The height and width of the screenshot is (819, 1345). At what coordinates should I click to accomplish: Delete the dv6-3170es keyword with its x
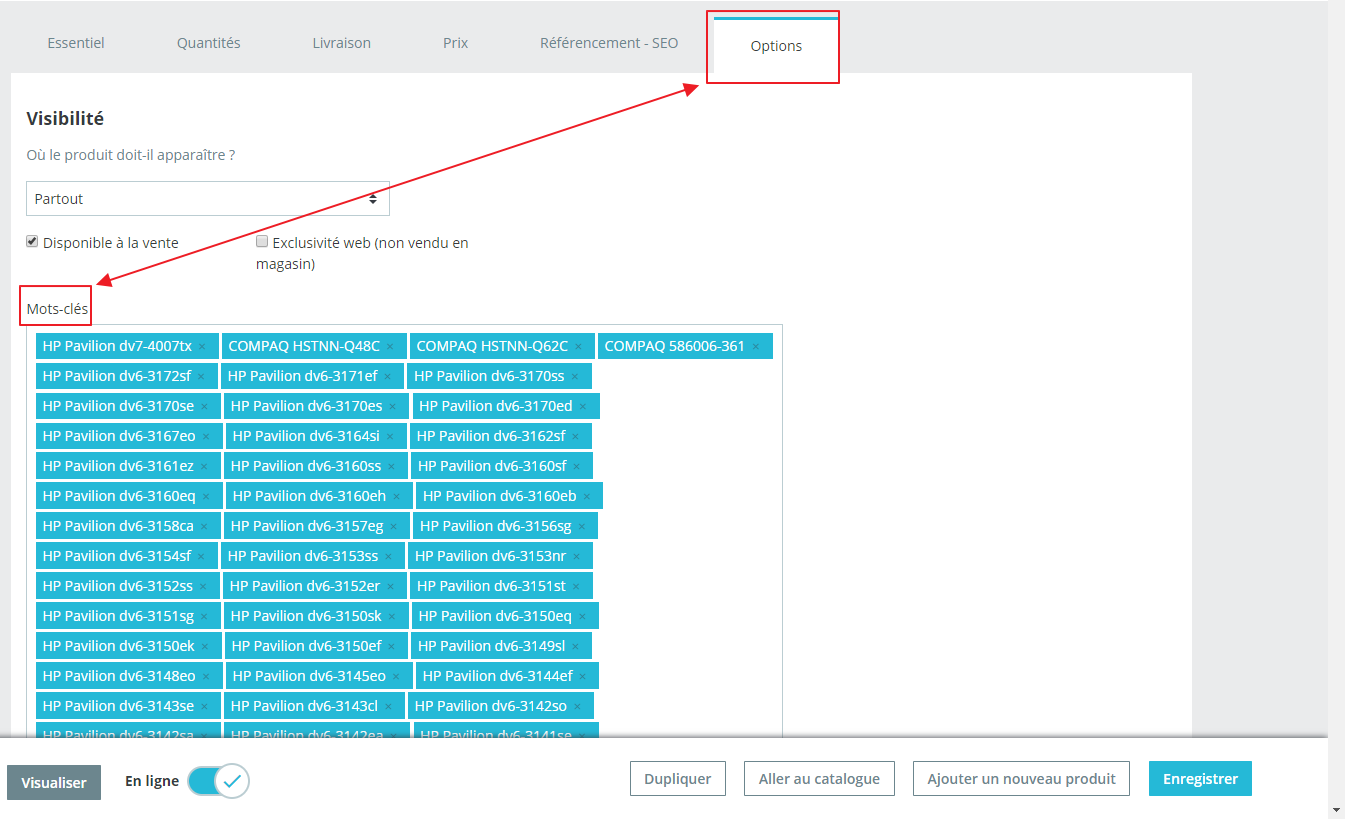pyautogui.click(x=393, y=407)
